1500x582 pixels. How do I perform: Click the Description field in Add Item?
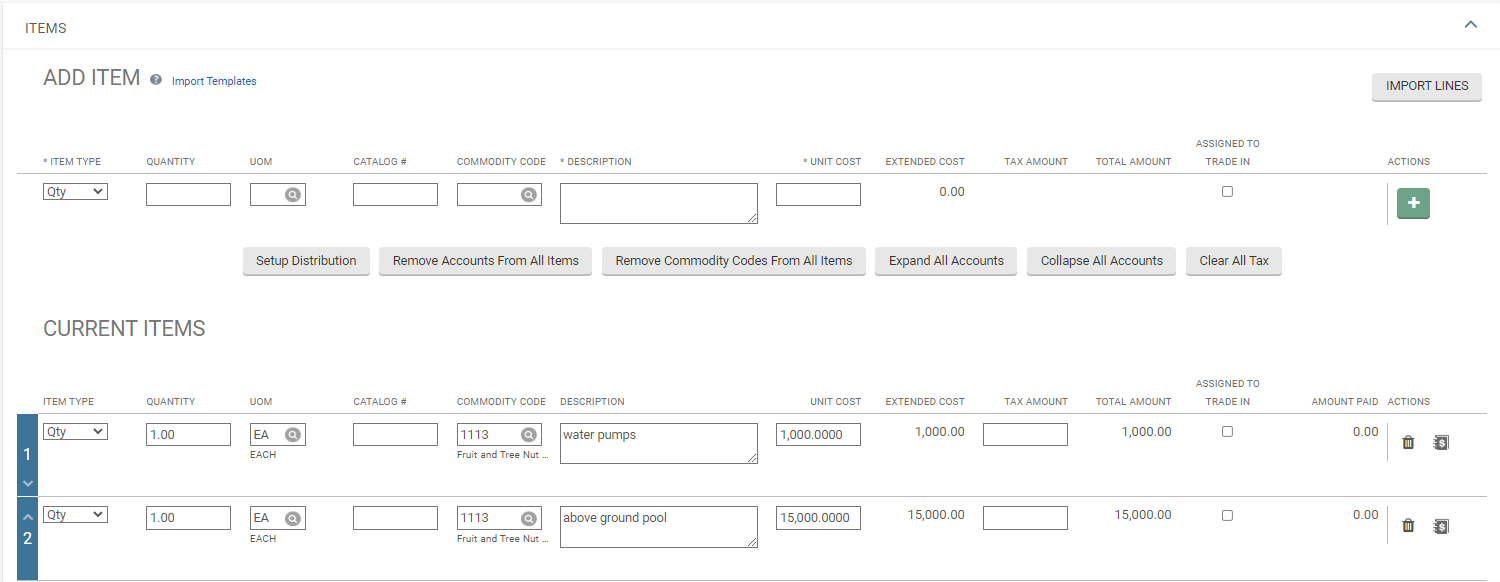[658, 203]
